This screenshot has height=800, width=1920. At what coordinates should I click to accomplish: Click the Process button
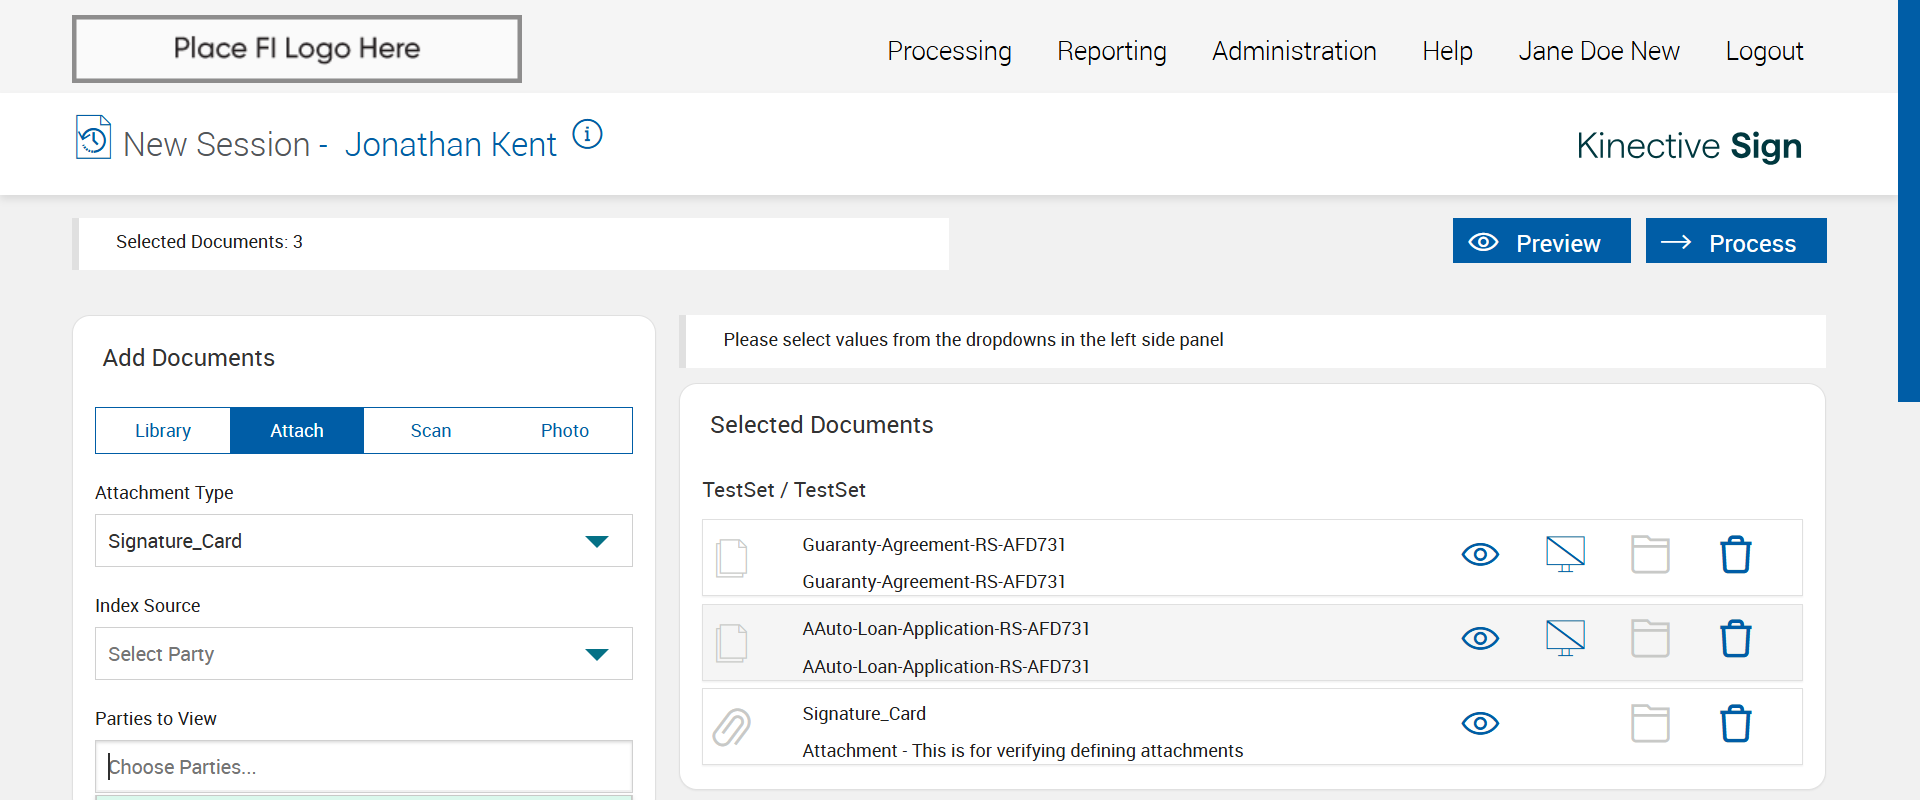[x=1736, y=242]
